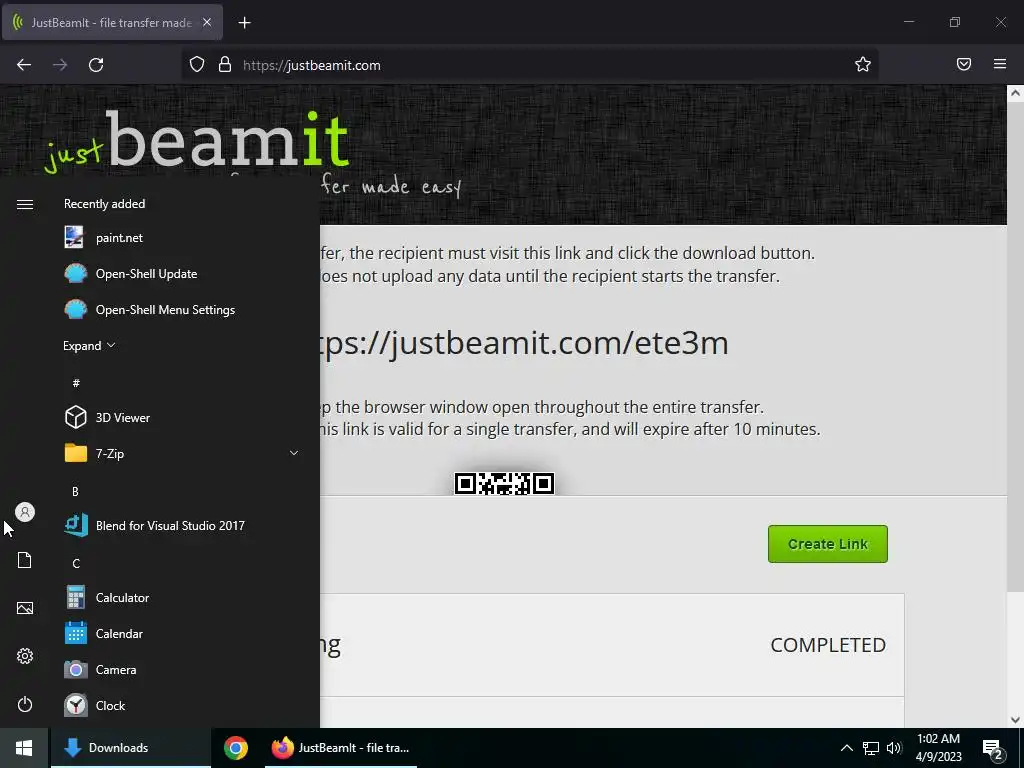
Task: Select the JustBeamIt browser tab
Action: 112,22
